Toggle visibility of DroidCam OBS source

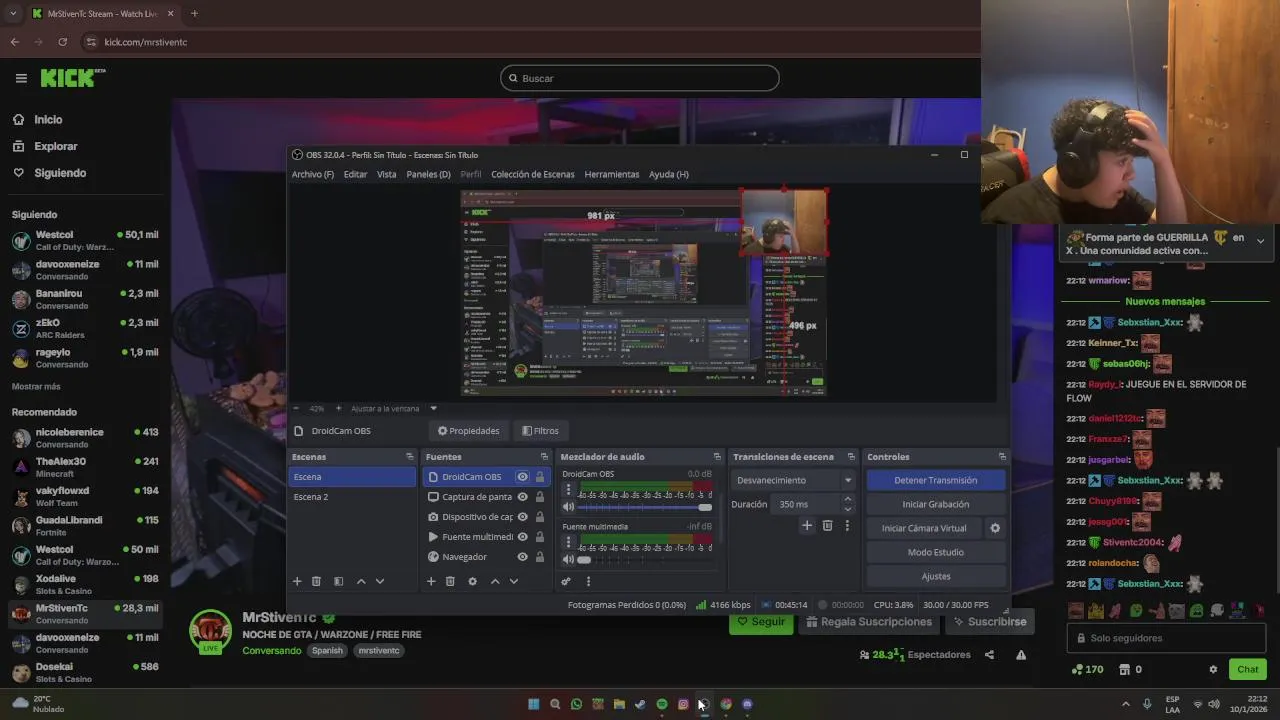click(x=522, y=477)
